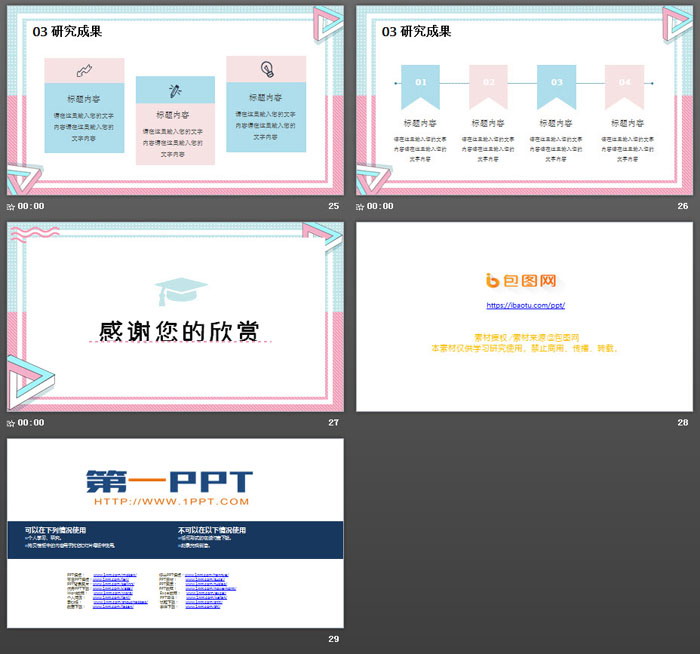Click slide number 27 label
The height and width of the screenshot is (654, 700).
333,422
